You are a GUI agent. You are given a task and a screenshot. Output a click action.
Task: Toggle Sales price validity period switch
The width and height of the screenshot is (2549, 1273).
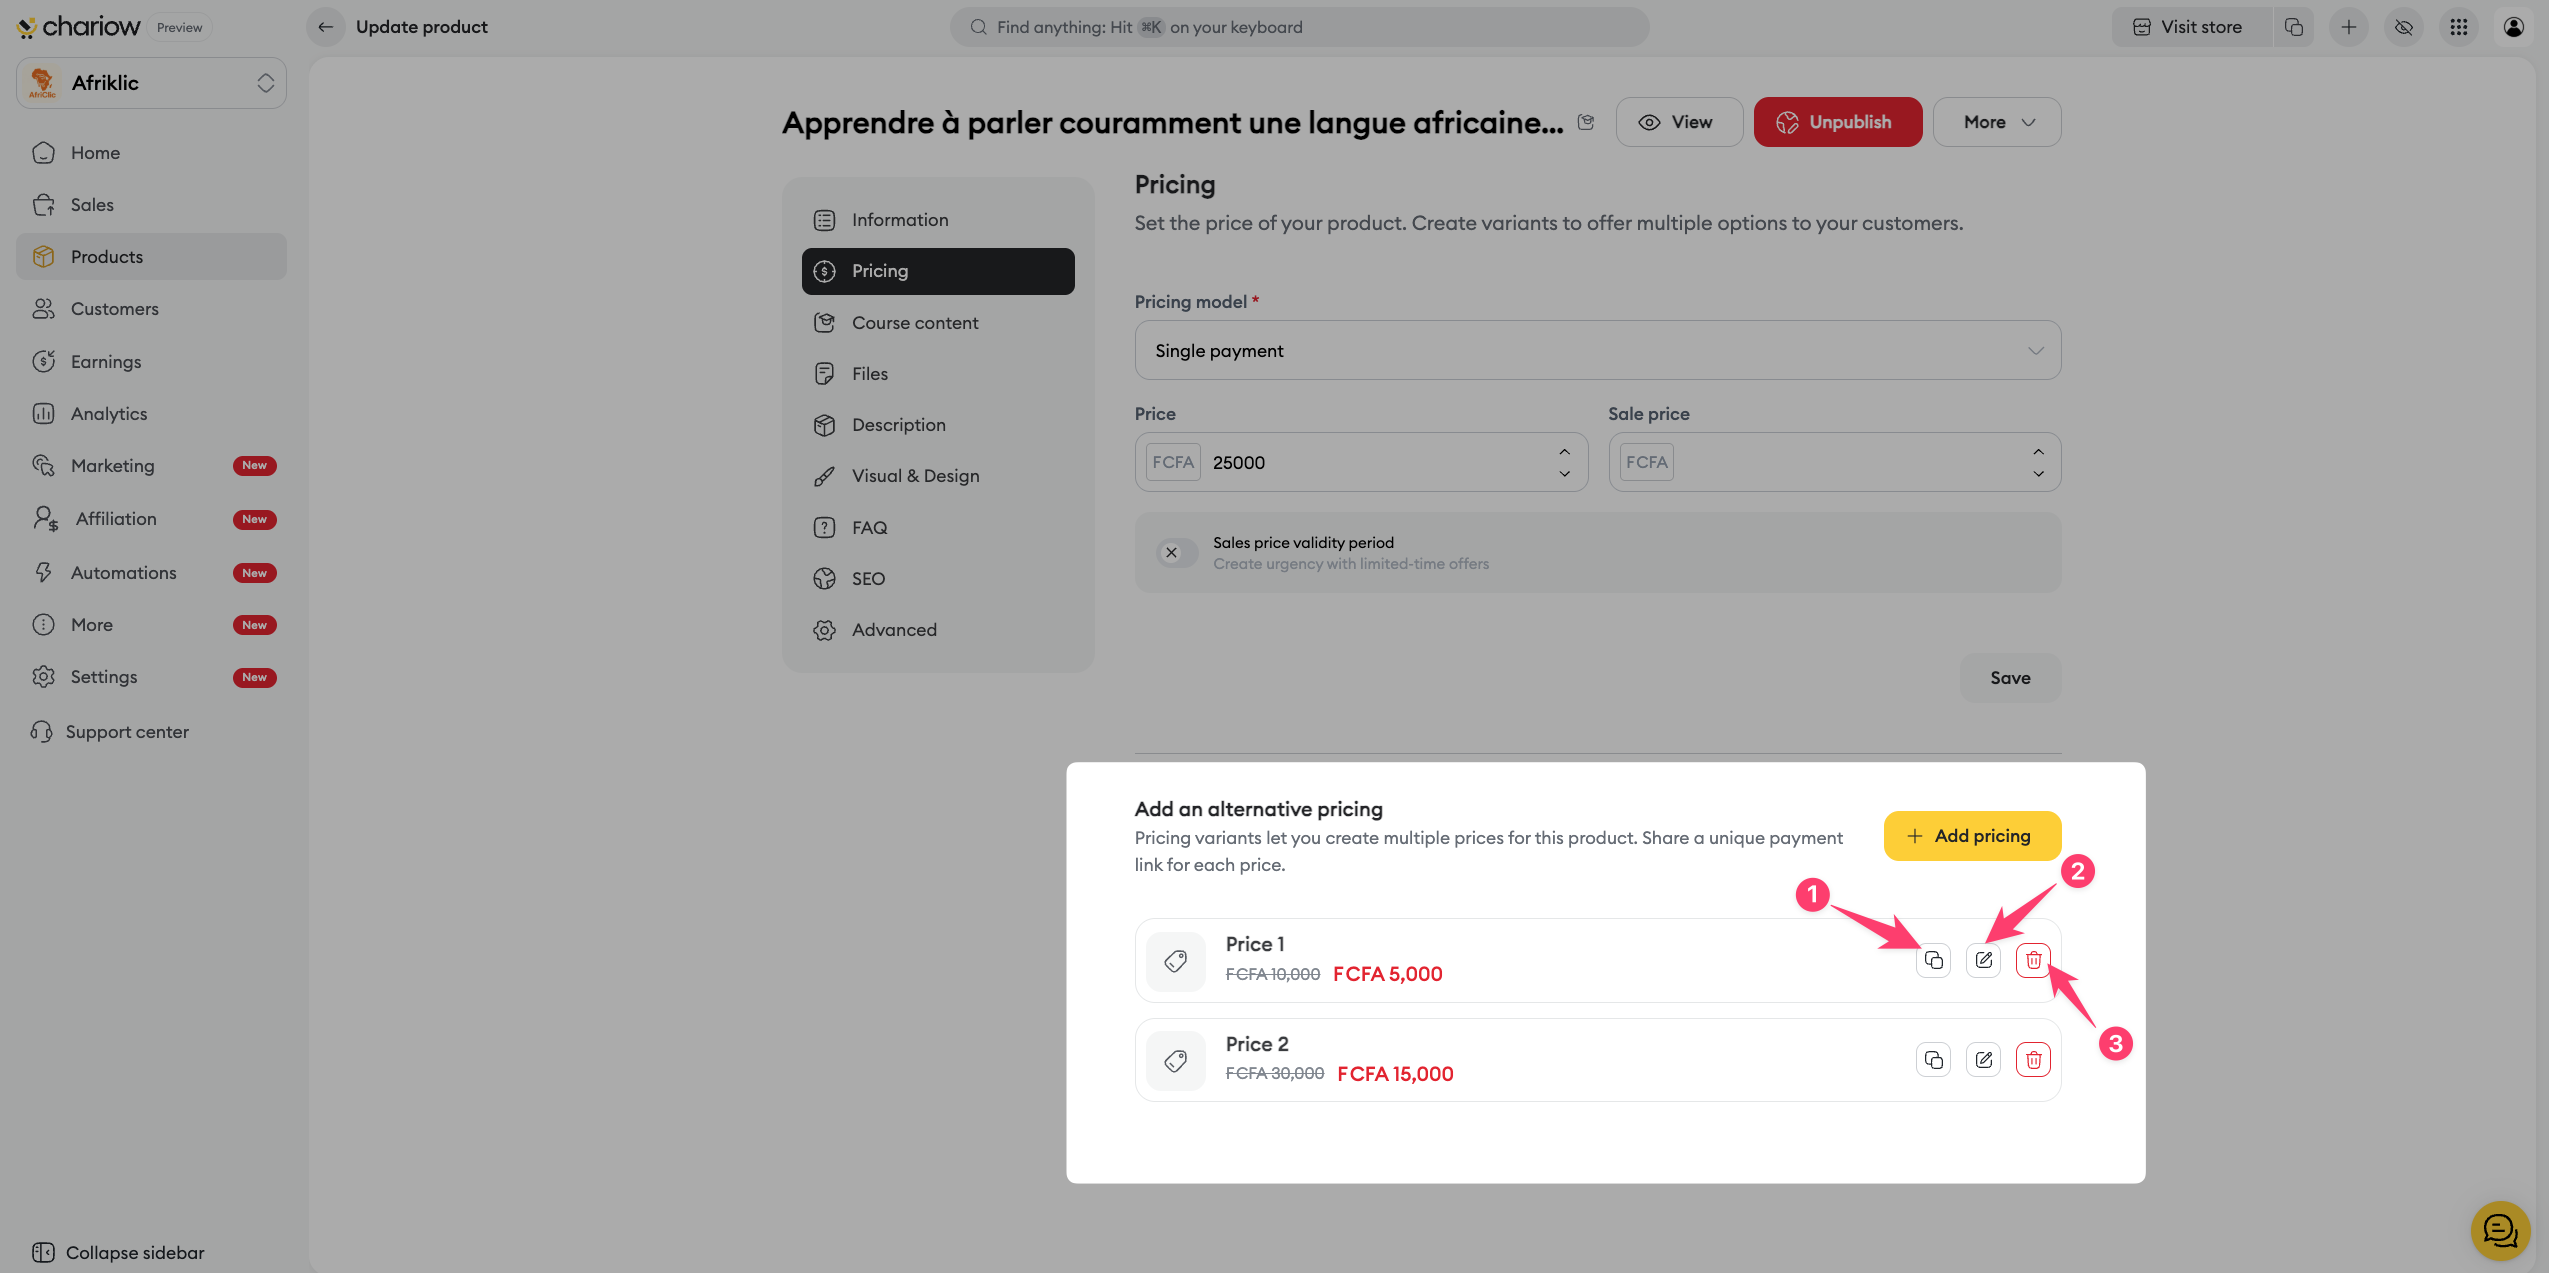[1176, 553]
